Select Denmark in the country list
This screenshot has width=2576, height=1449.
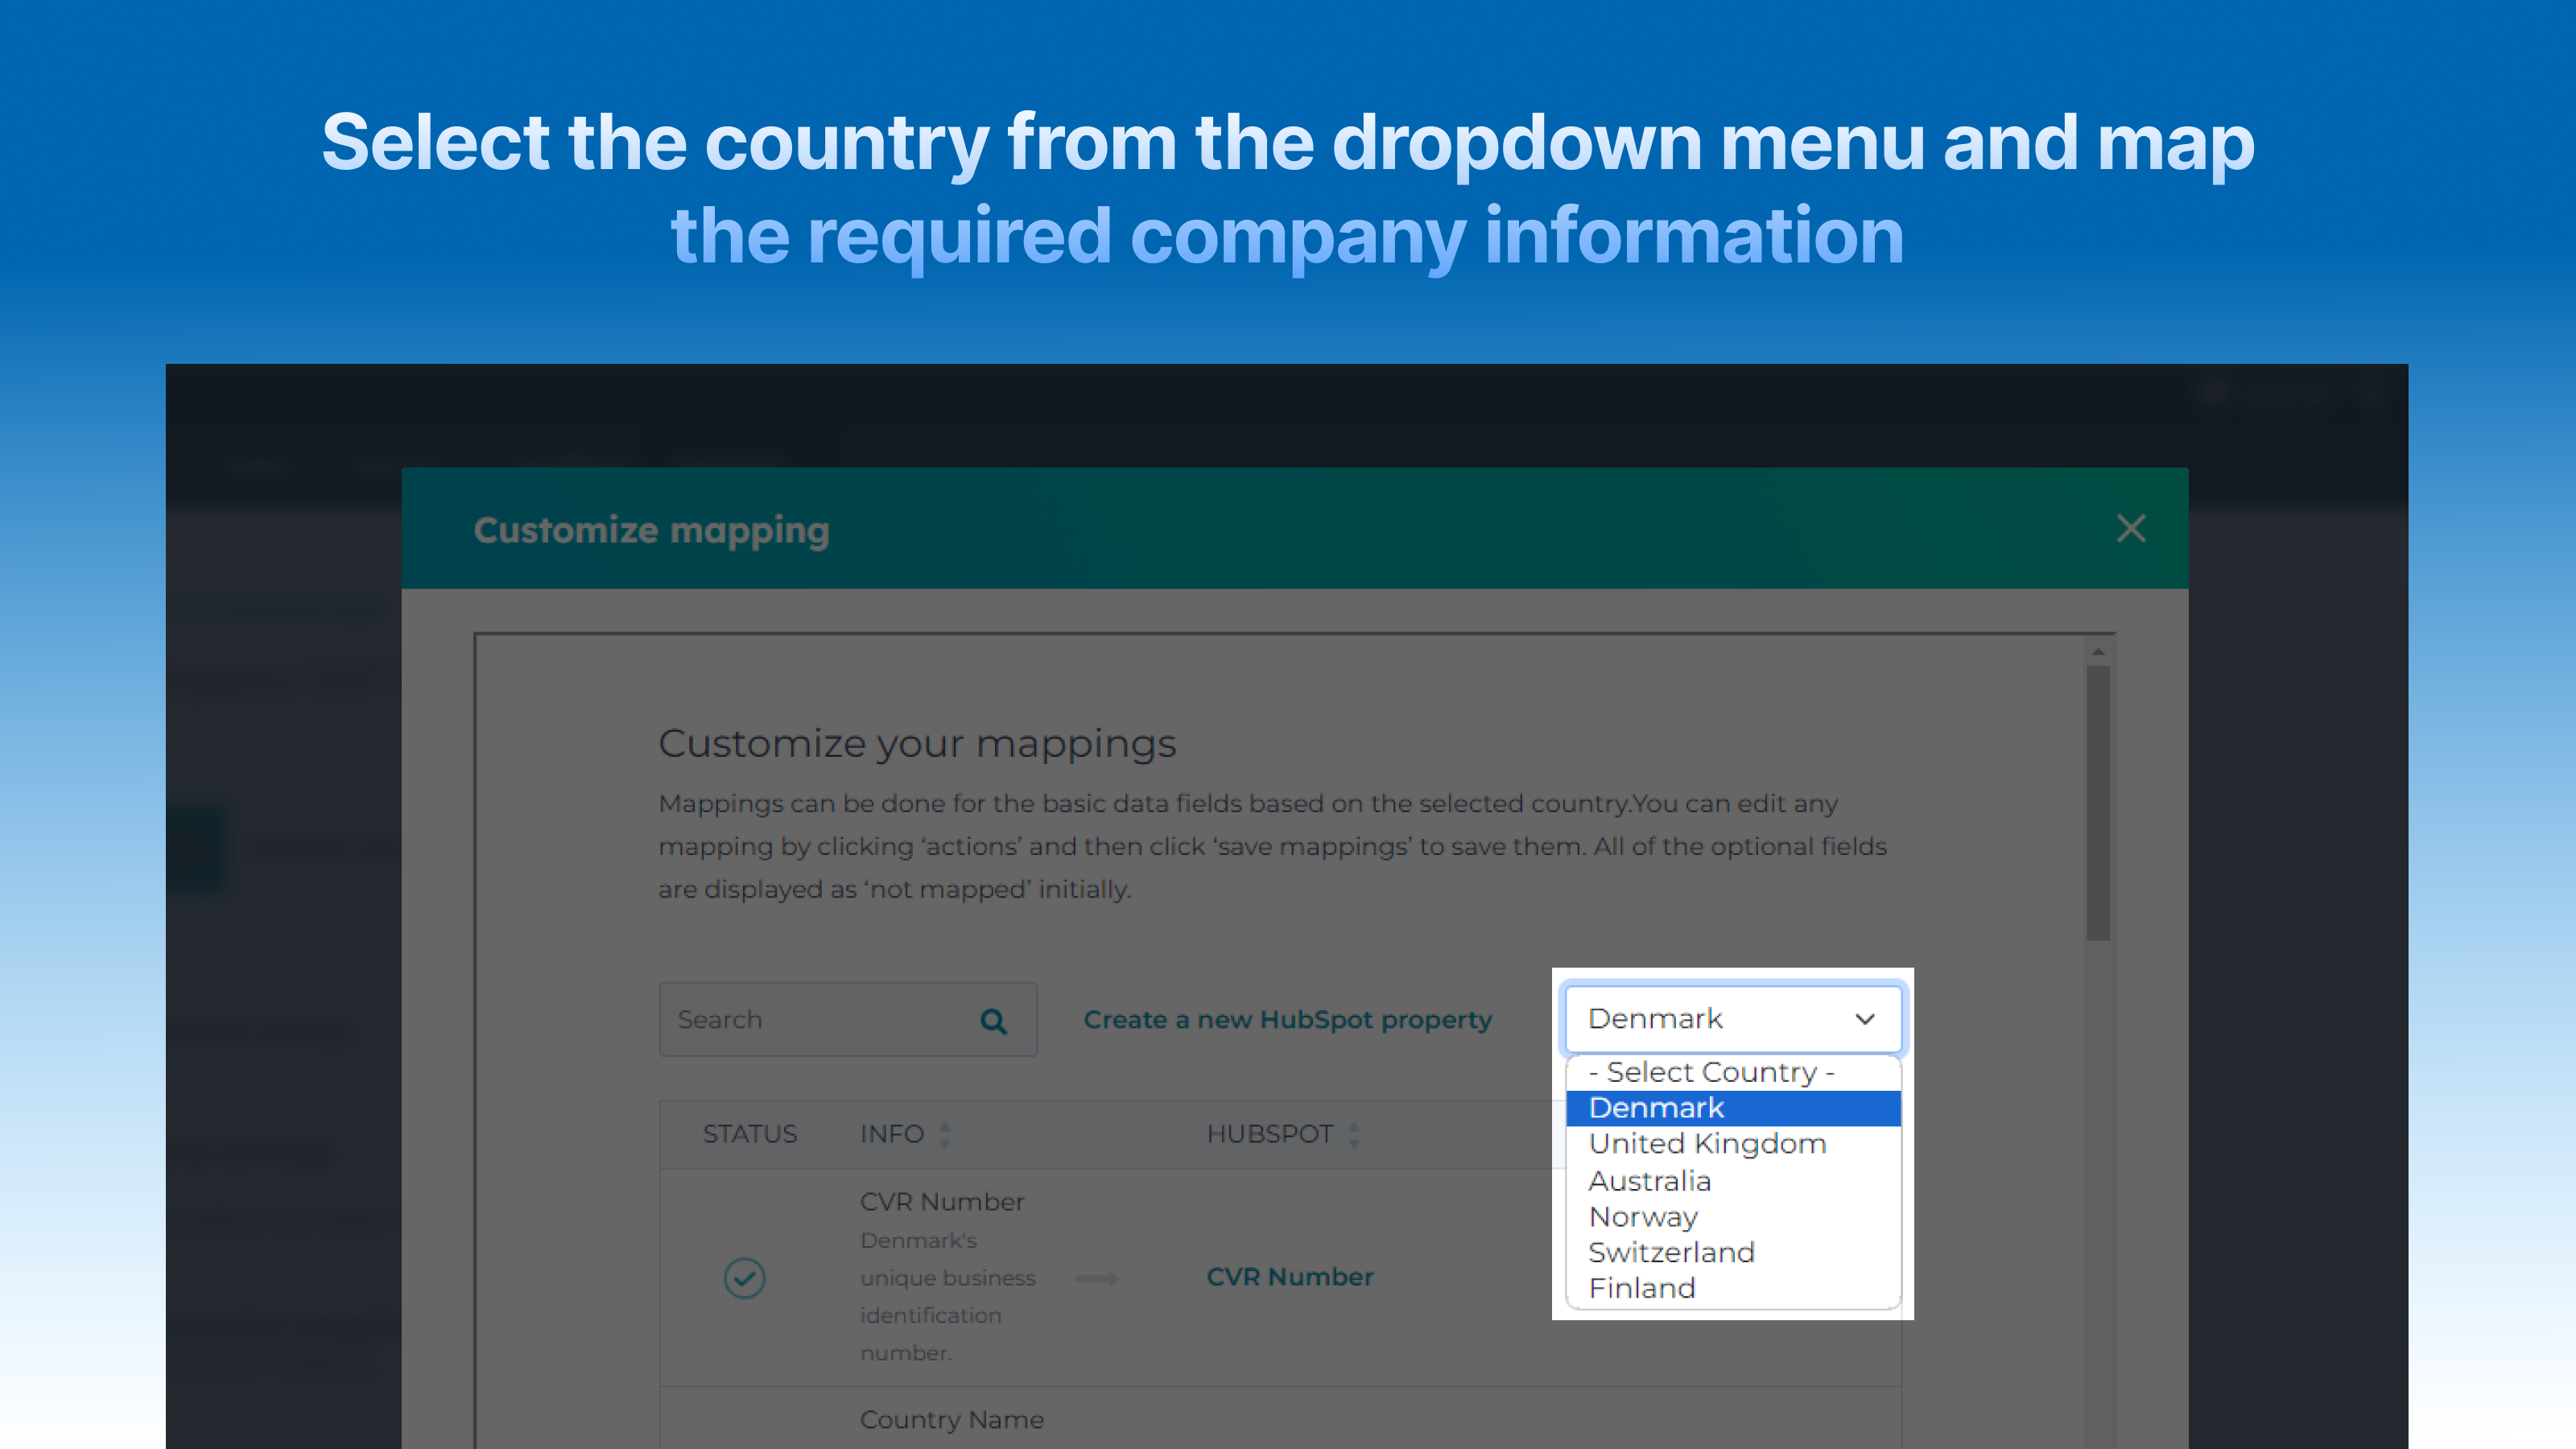[1732, 1108]
